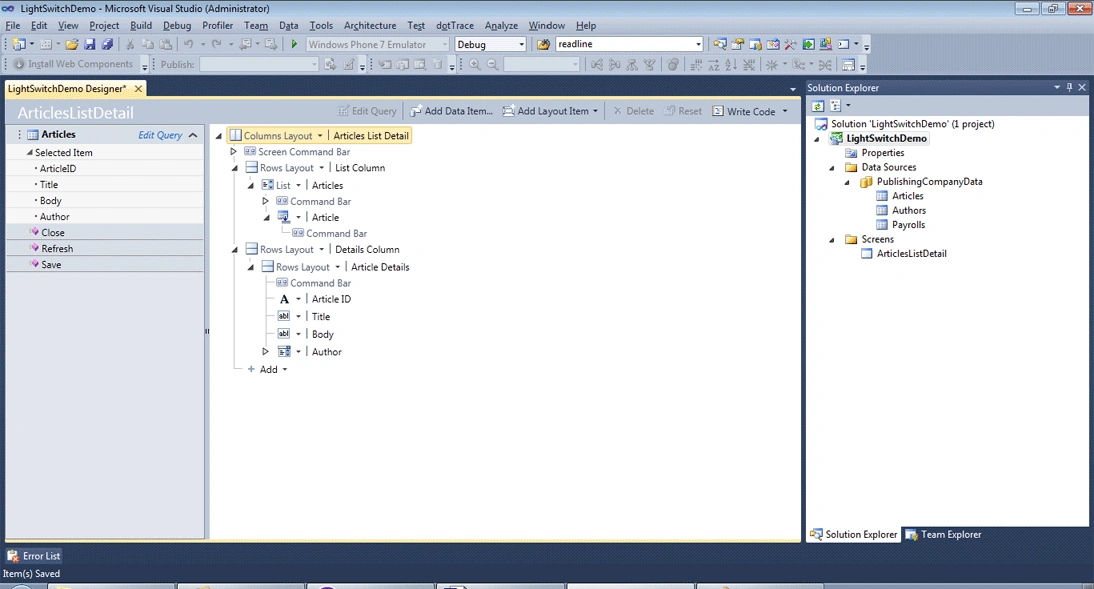Click the Write Code button icon

tap(718, 111)
